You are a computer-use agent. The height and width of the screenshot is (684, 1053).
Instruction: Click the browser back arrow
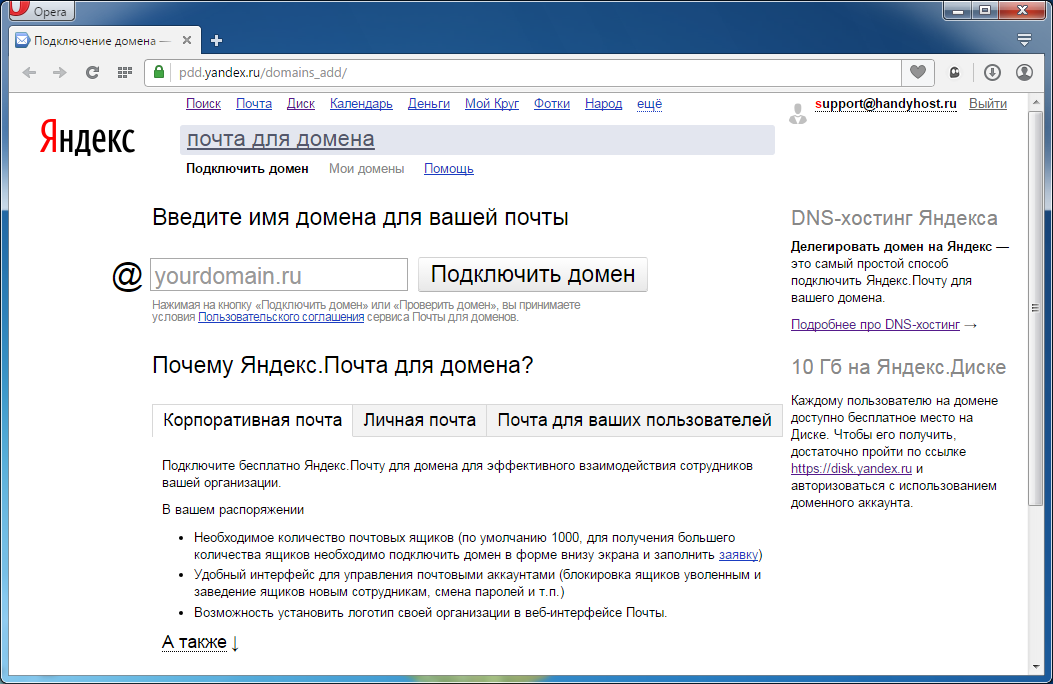point(29,72)
